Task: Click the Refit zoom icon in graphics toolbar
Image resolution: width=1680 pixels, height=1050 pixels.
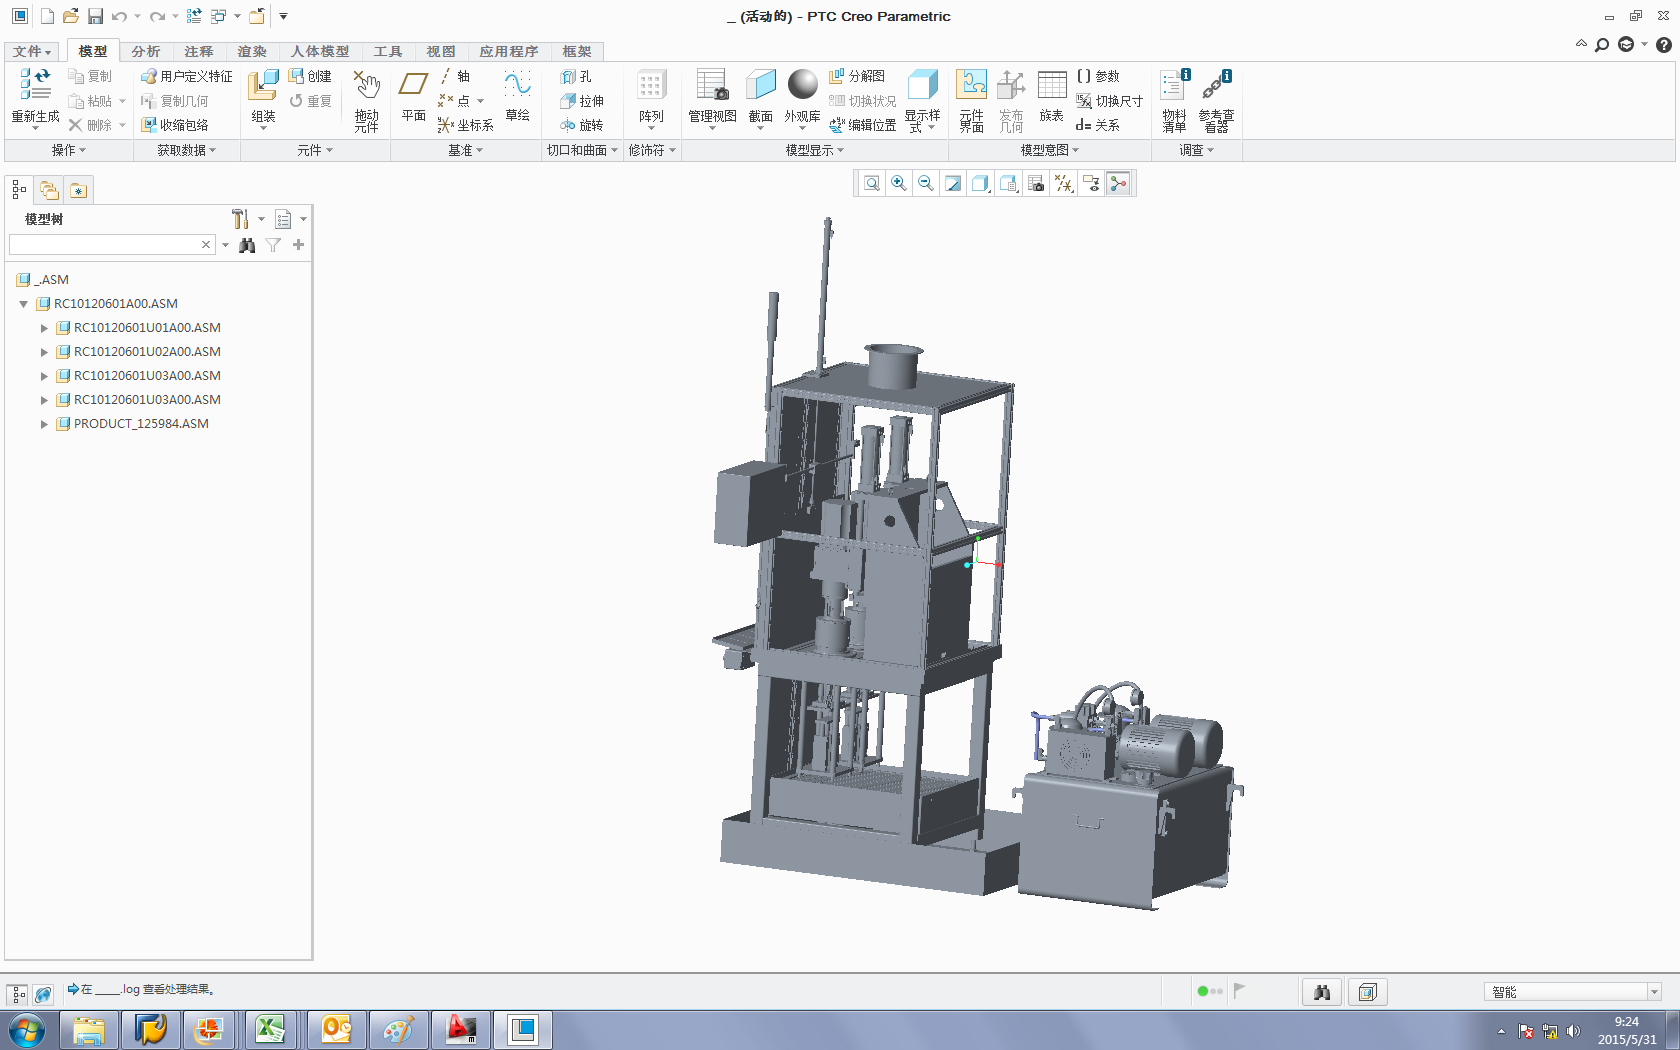Action: pos(872,183)
